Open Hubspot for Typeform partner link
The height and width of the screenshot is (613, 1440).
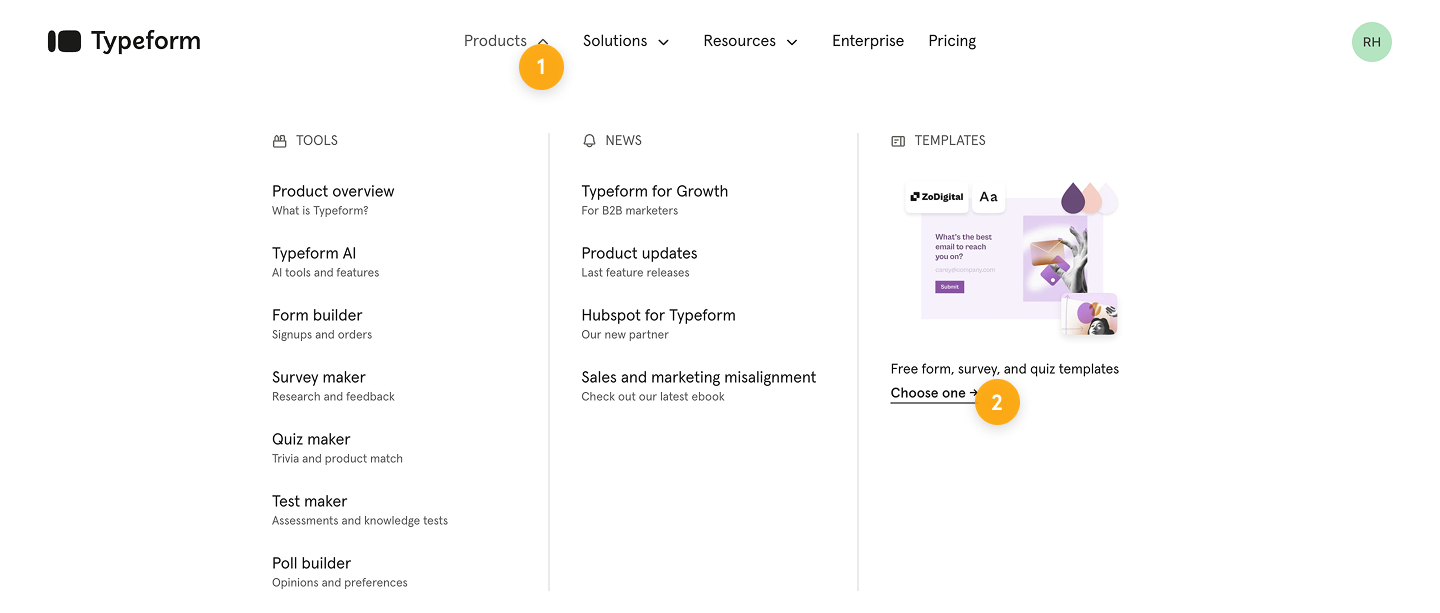pos(658,316)
